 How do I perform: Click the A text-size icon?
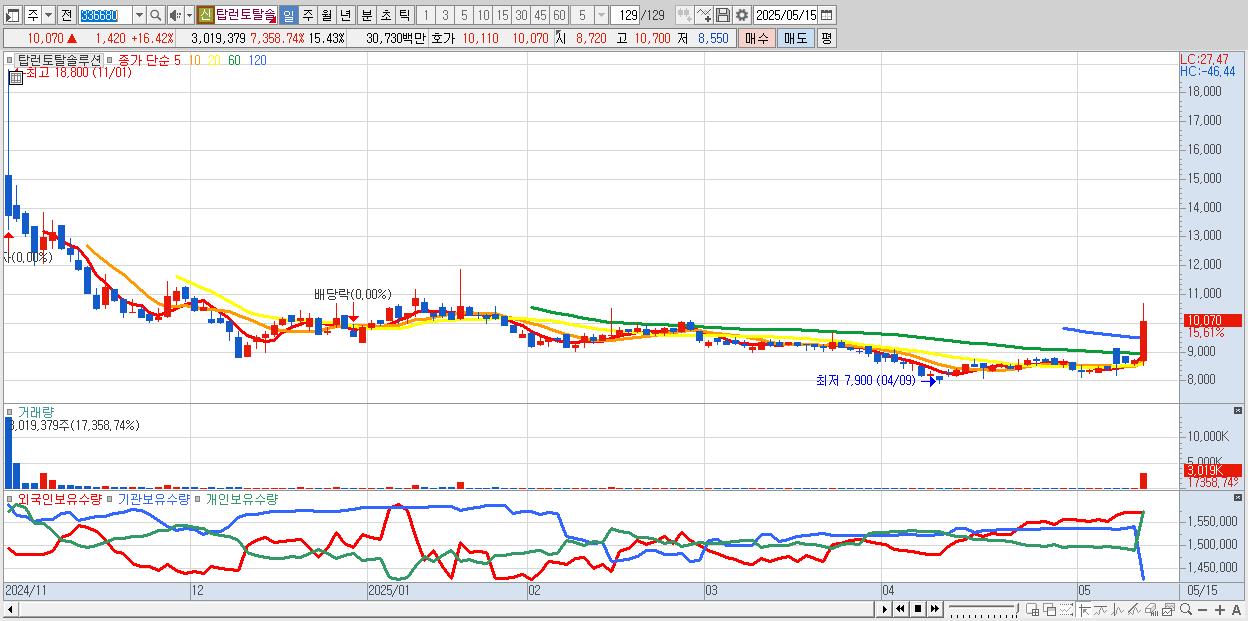click(1237, 609)
